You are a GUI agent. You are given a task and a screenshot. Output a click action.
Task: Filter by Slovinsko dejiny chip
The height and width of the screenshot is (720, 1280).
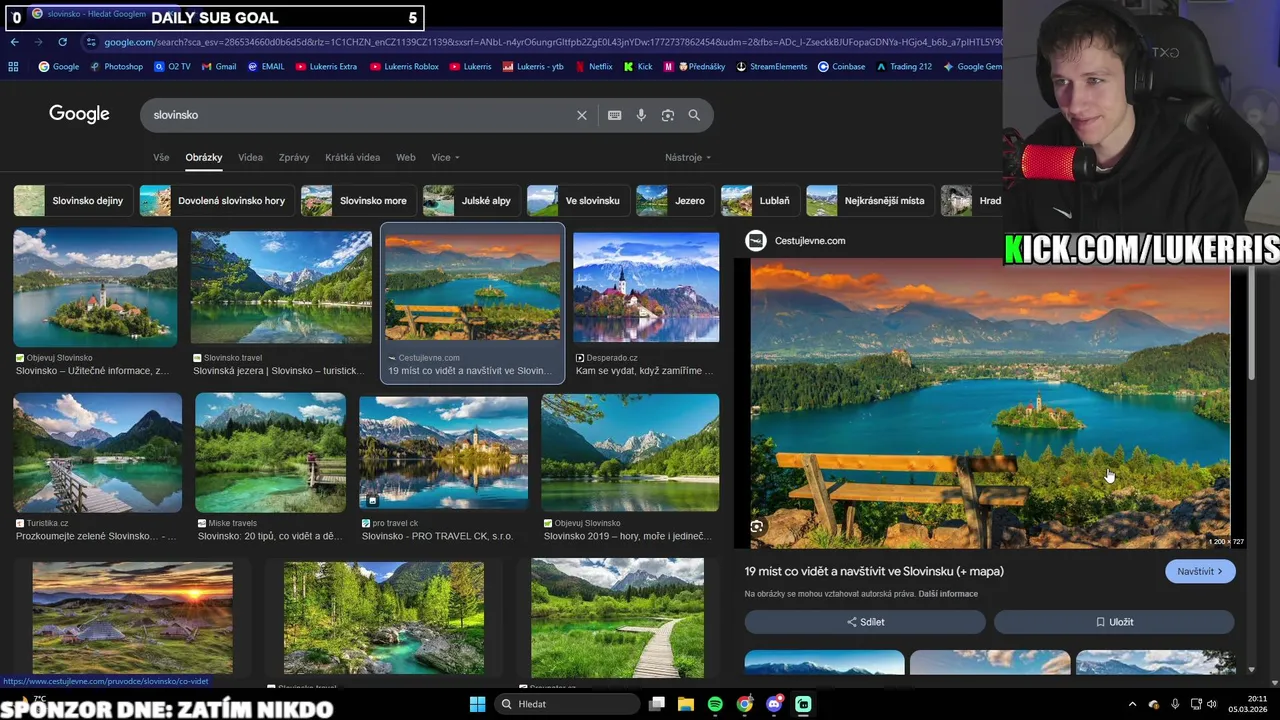tap(71, 201)
